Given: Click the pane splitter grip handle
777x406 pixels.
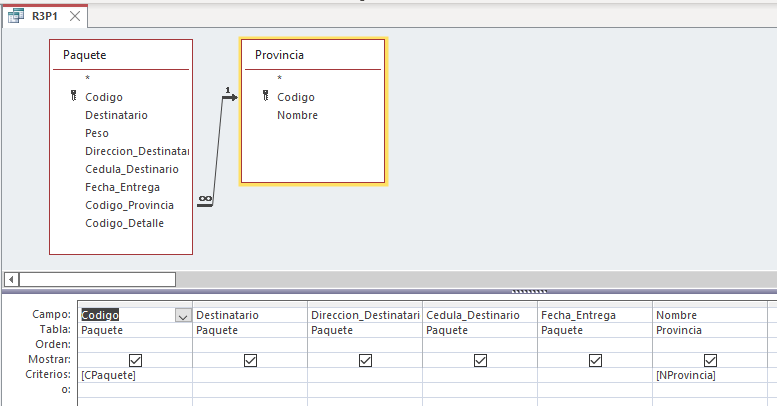Looking at the screenshot, I should point(529,291).
